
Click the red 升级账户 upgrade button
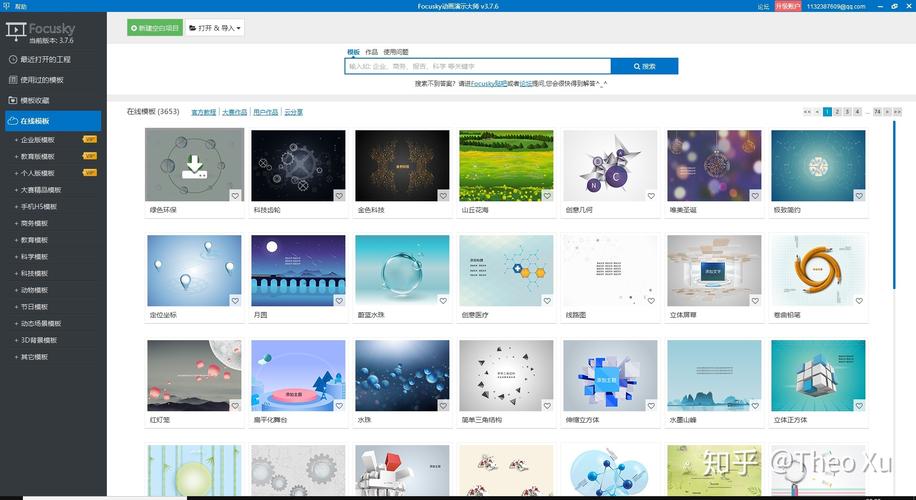point(787,6)
